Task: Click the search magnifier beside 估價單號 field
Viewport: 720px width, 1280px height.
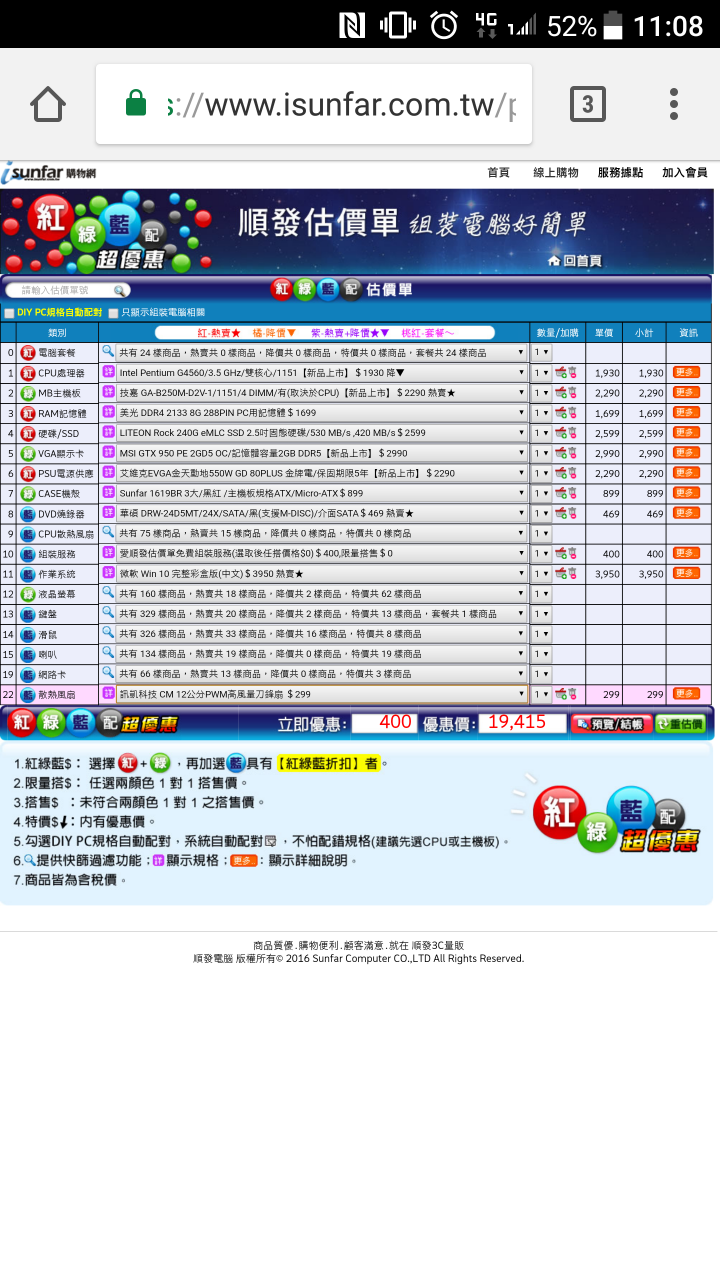Action: tap(120, 290)
